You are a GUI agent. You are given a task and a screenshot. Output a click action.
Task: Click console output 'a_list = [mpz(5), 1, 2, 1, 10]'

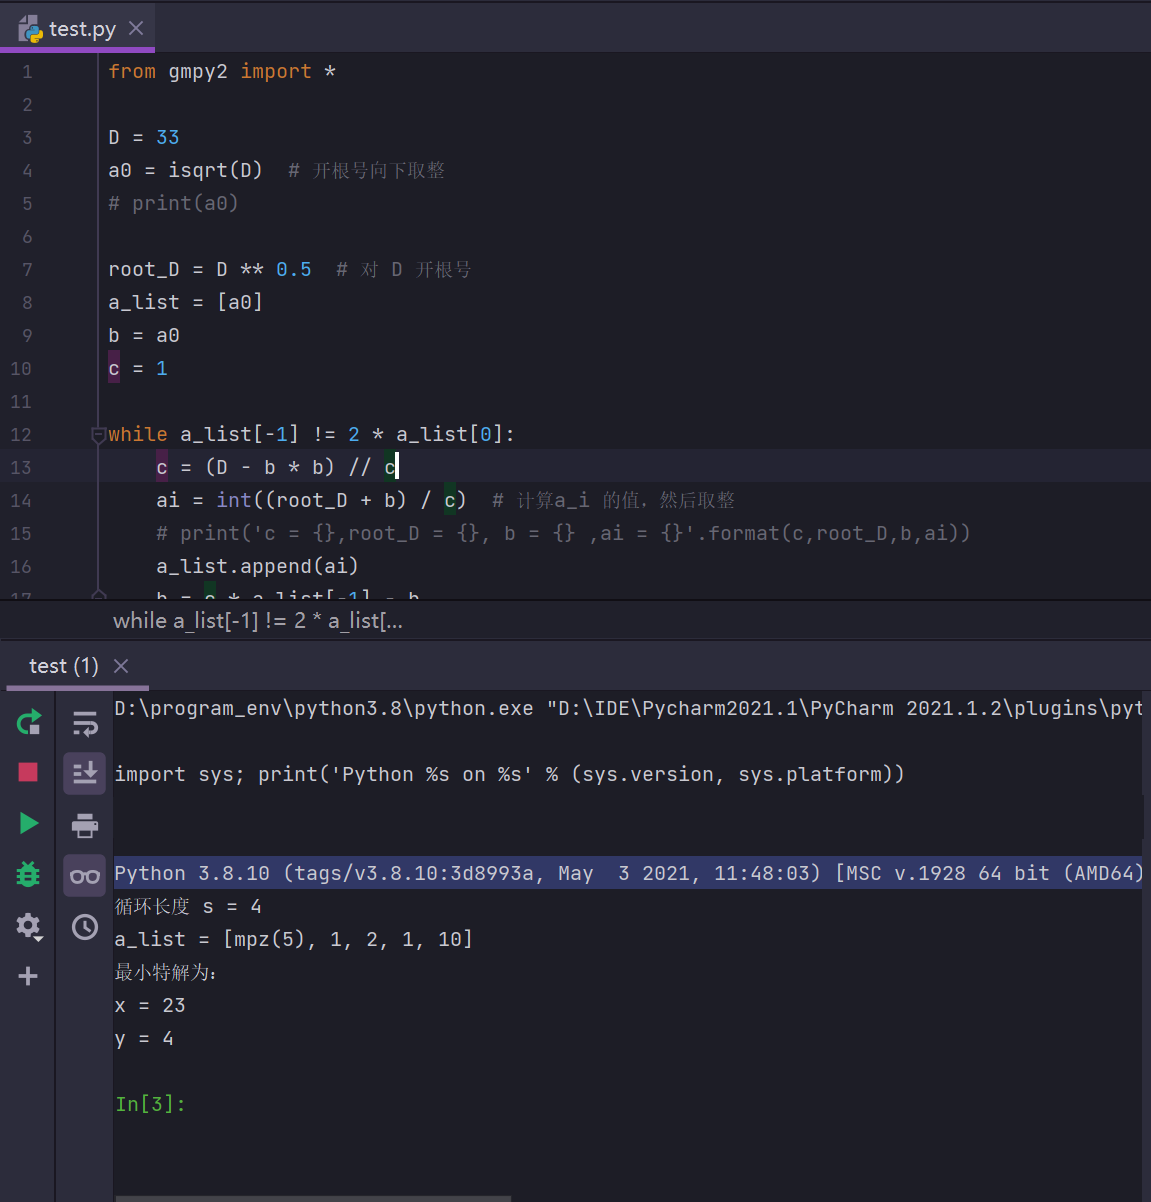(293, 939)
